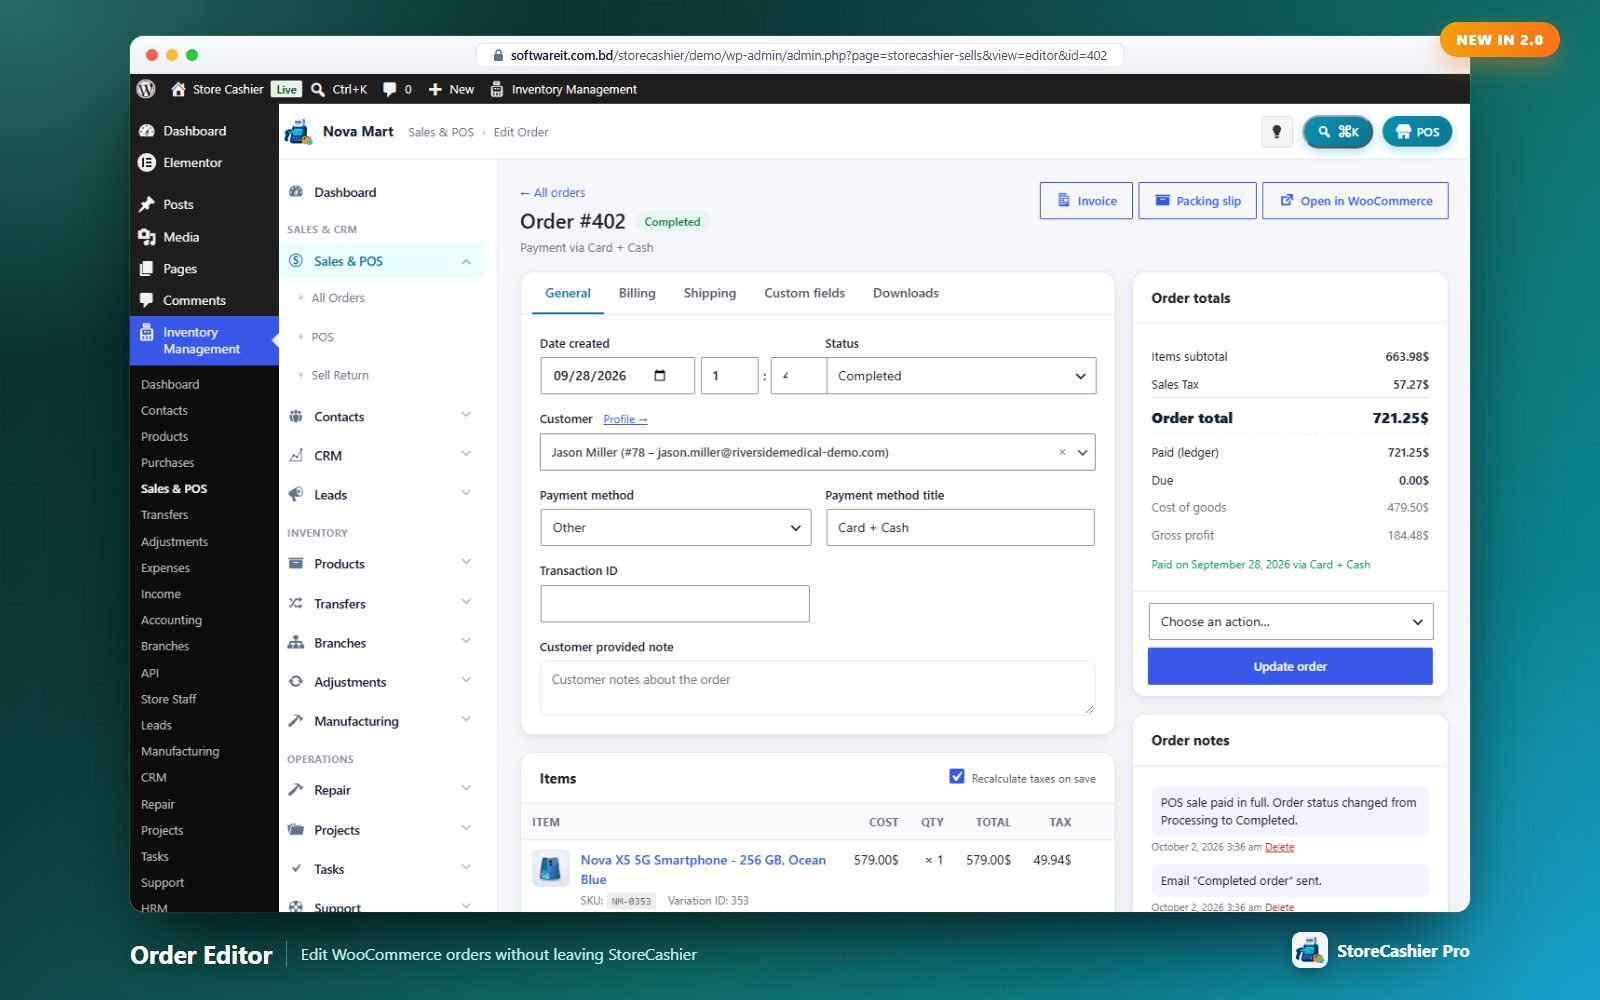Click the Invoice button

tap(1086, 201)
